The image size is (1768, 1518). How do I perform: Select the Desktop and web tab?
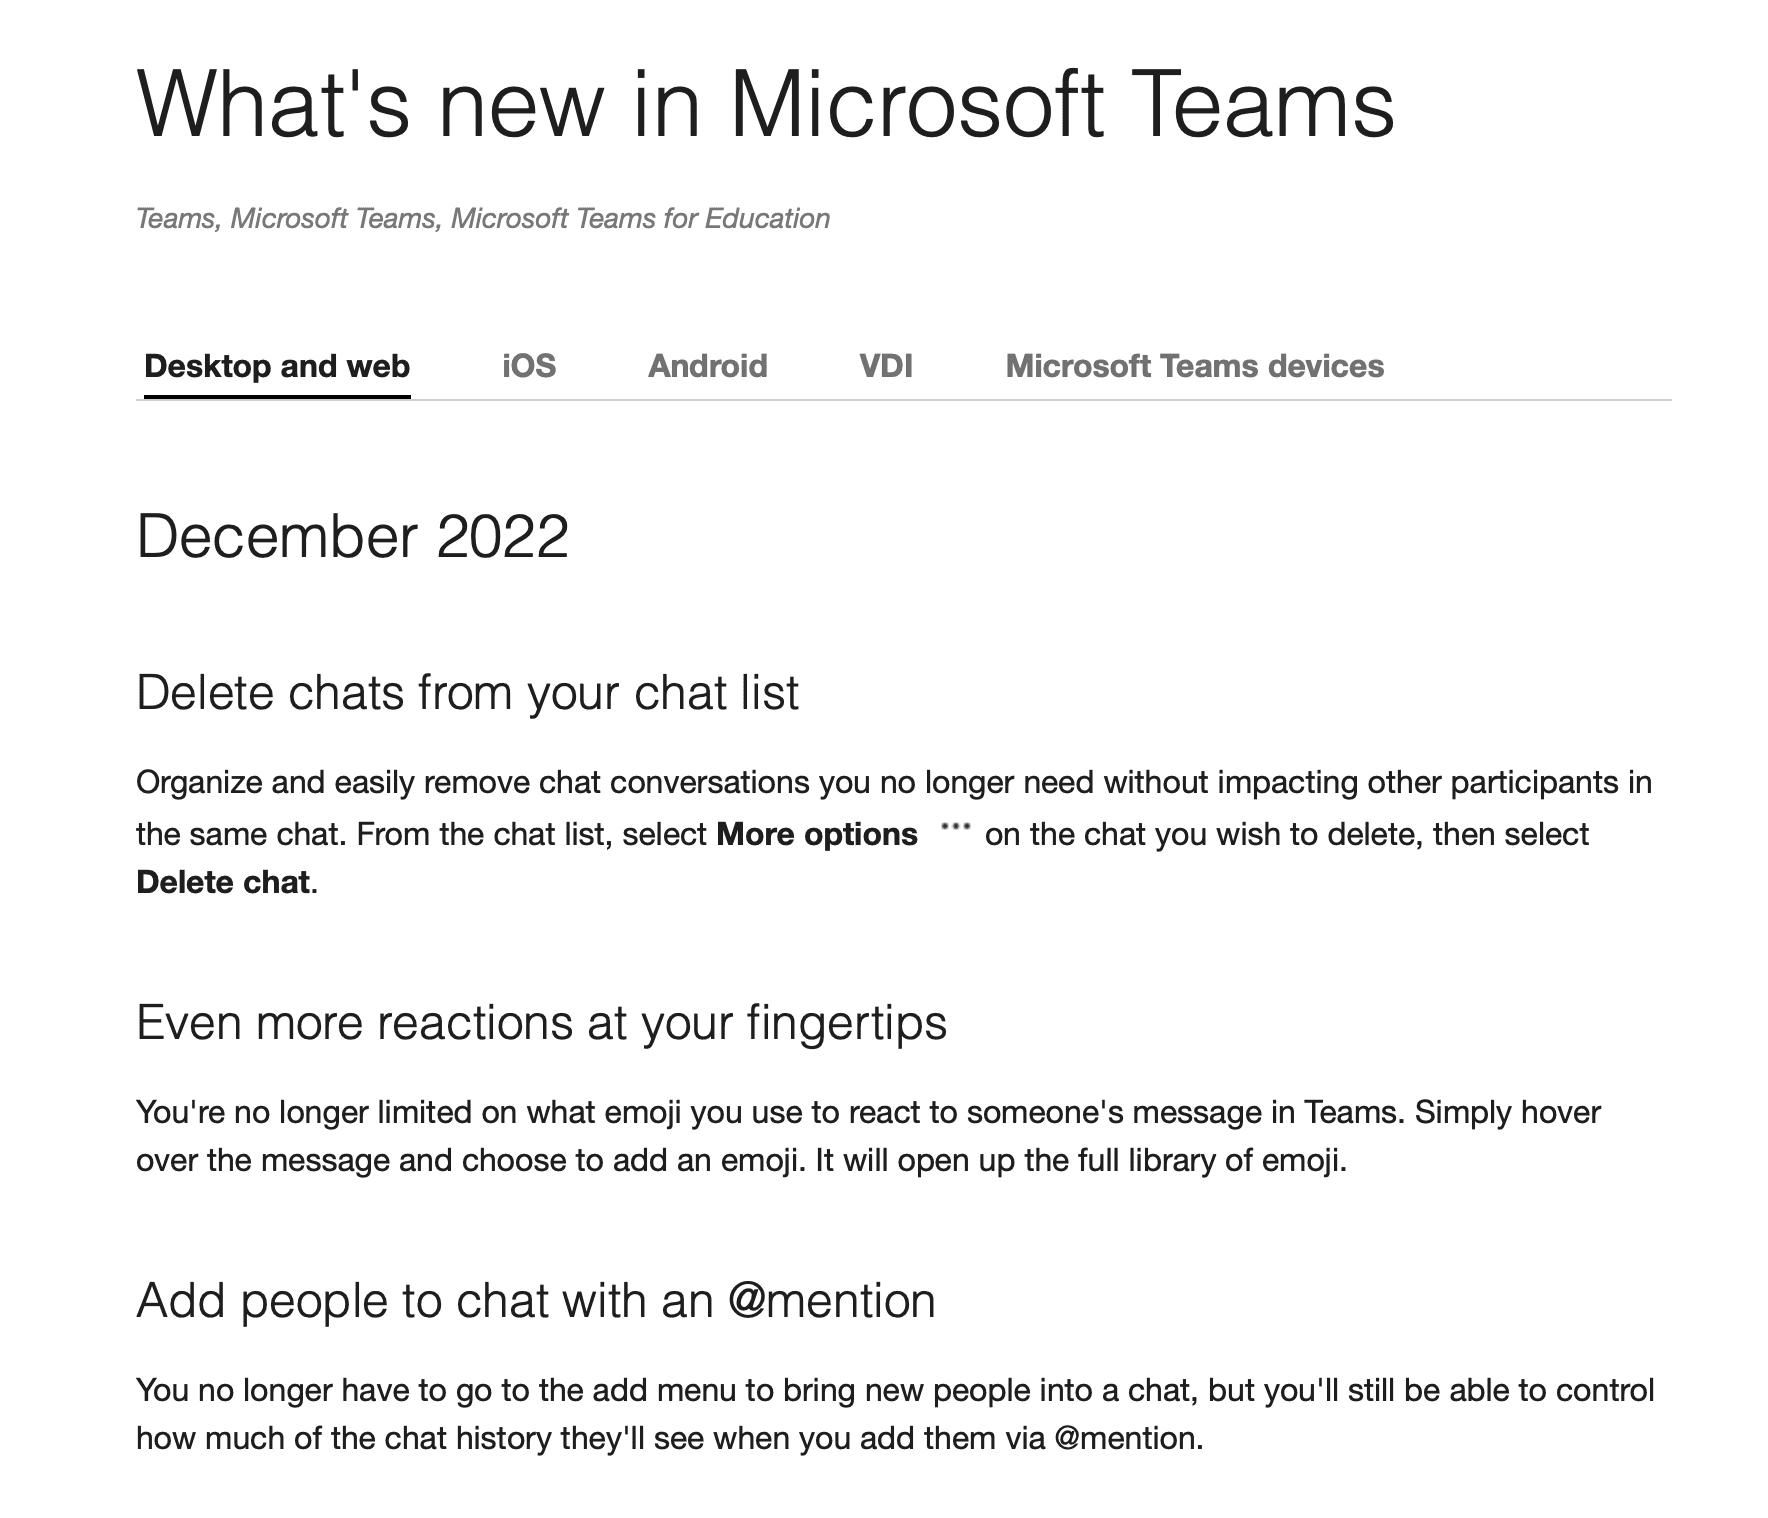pyautogui.click(x=277, y=366)
